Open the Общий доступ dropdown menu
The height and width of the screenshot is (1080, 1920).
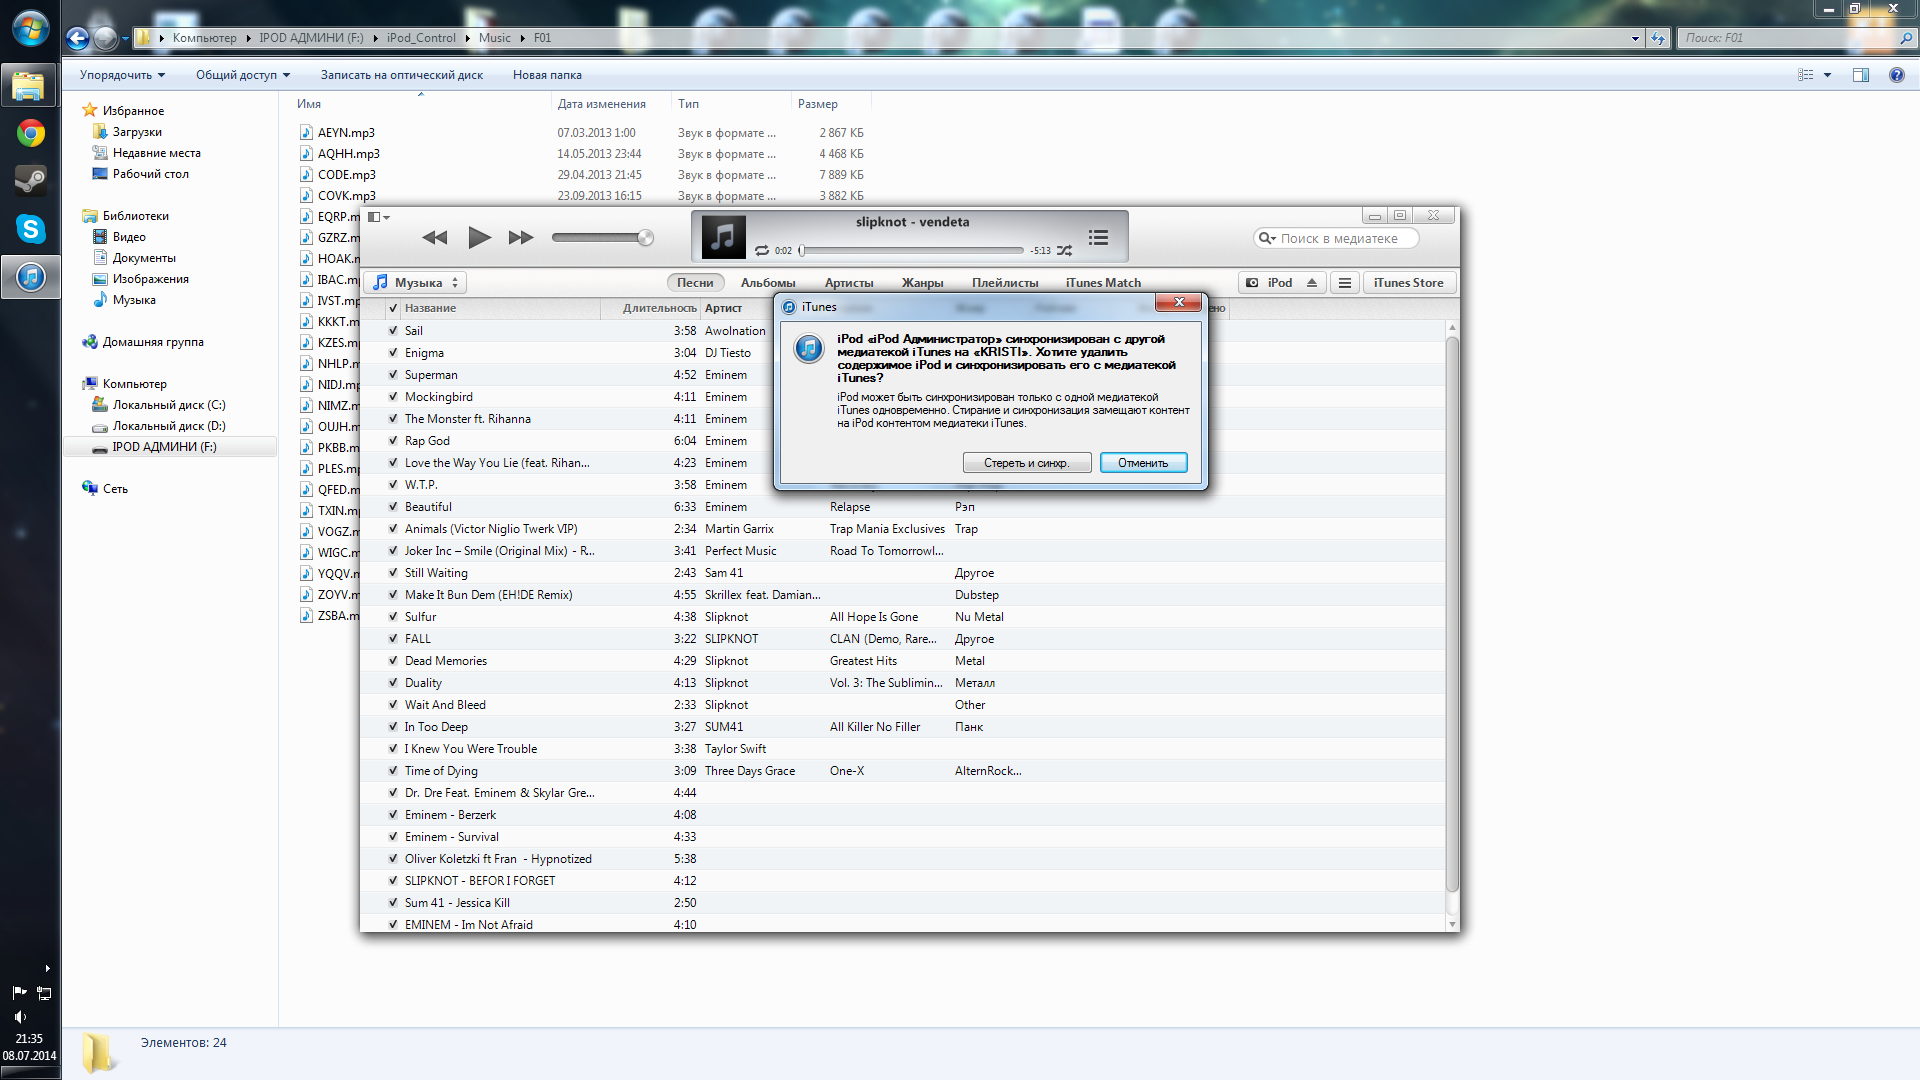tap(243, 75)
